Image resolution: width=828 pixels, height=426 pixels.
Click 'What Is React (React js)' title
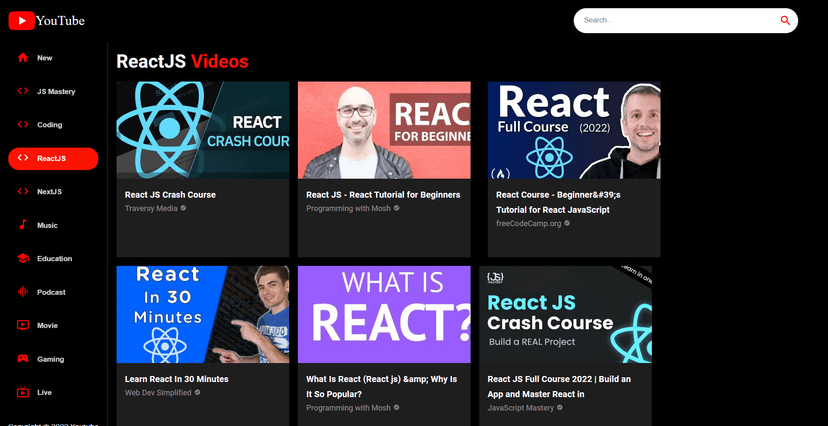(382, 386)
